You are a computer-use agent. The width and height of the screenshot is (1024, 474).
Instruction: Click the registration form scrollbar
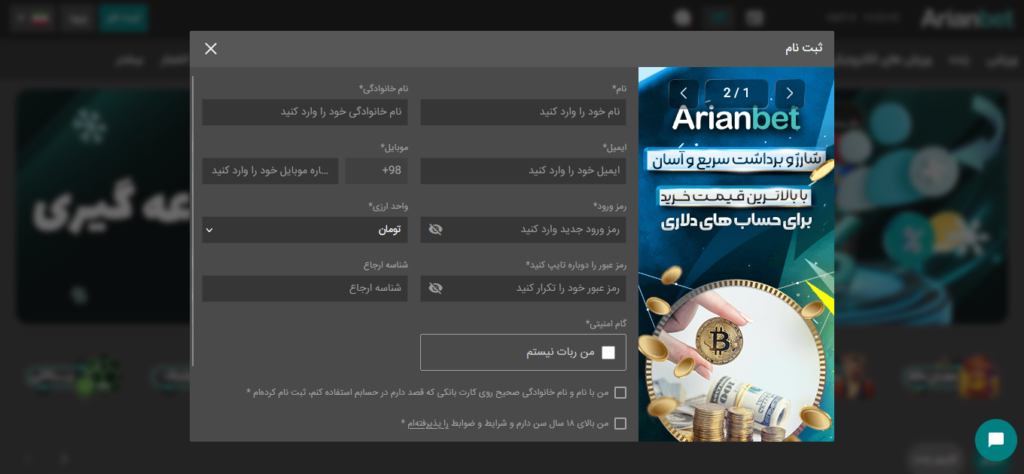click(193, 221)
